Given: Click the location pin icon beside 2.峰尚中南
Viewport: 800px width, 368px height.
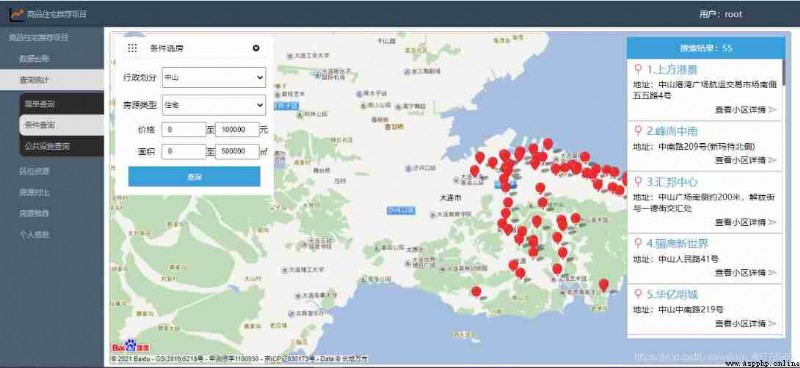Looking at the screenshot, I should click(638, 131).
